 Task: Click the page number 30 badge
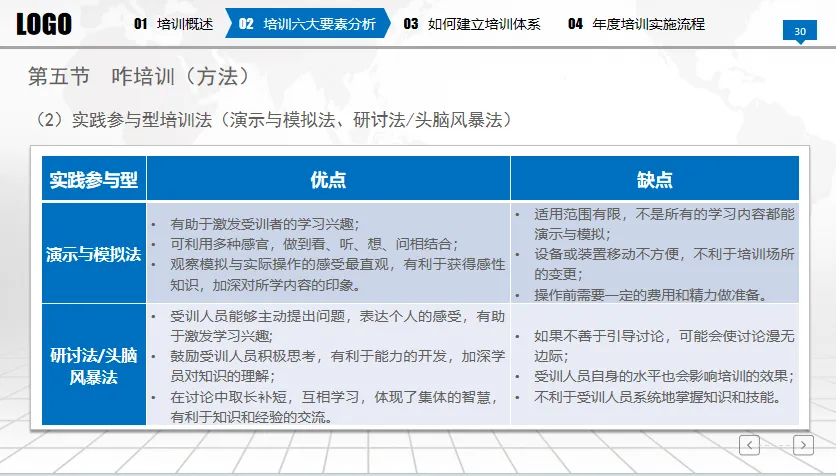tap(800, 31)
